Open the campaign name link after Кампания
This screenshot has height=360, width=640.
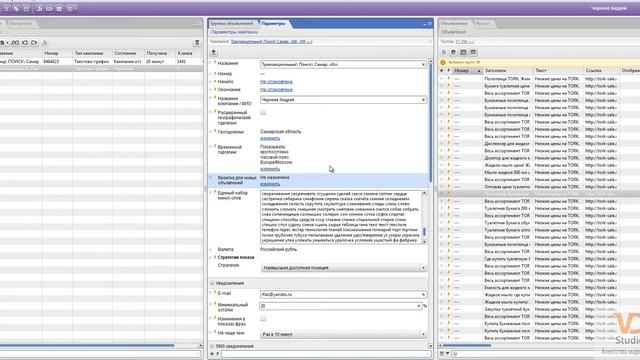(271, 42)
